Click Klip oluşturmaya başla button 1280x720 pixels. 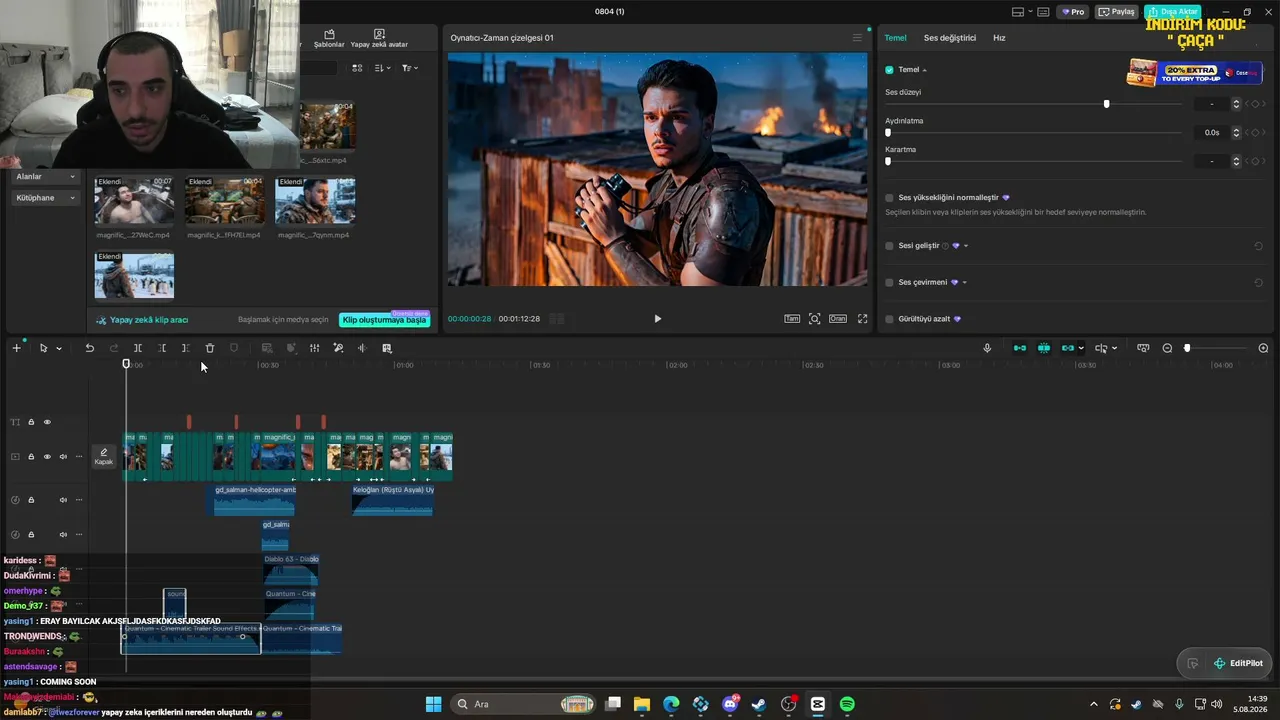[x=385, y=320]
